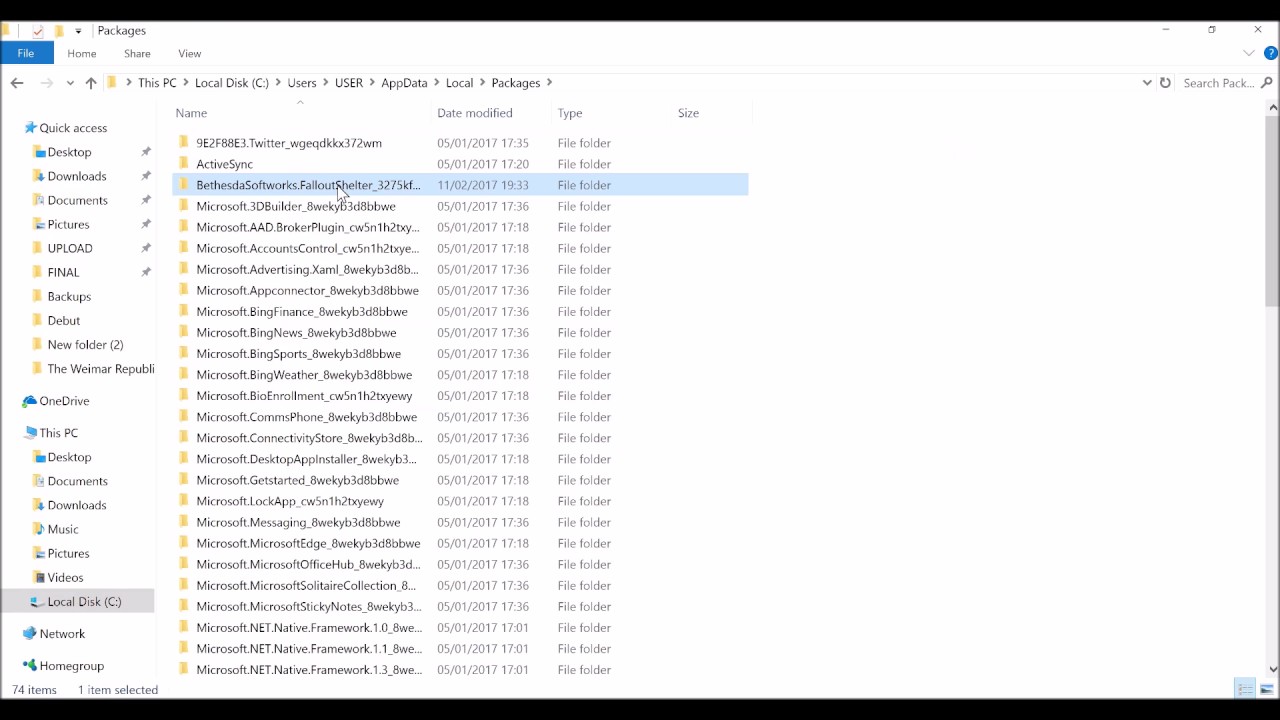Switch to Details view icon in status bar

click(1245, 689)
